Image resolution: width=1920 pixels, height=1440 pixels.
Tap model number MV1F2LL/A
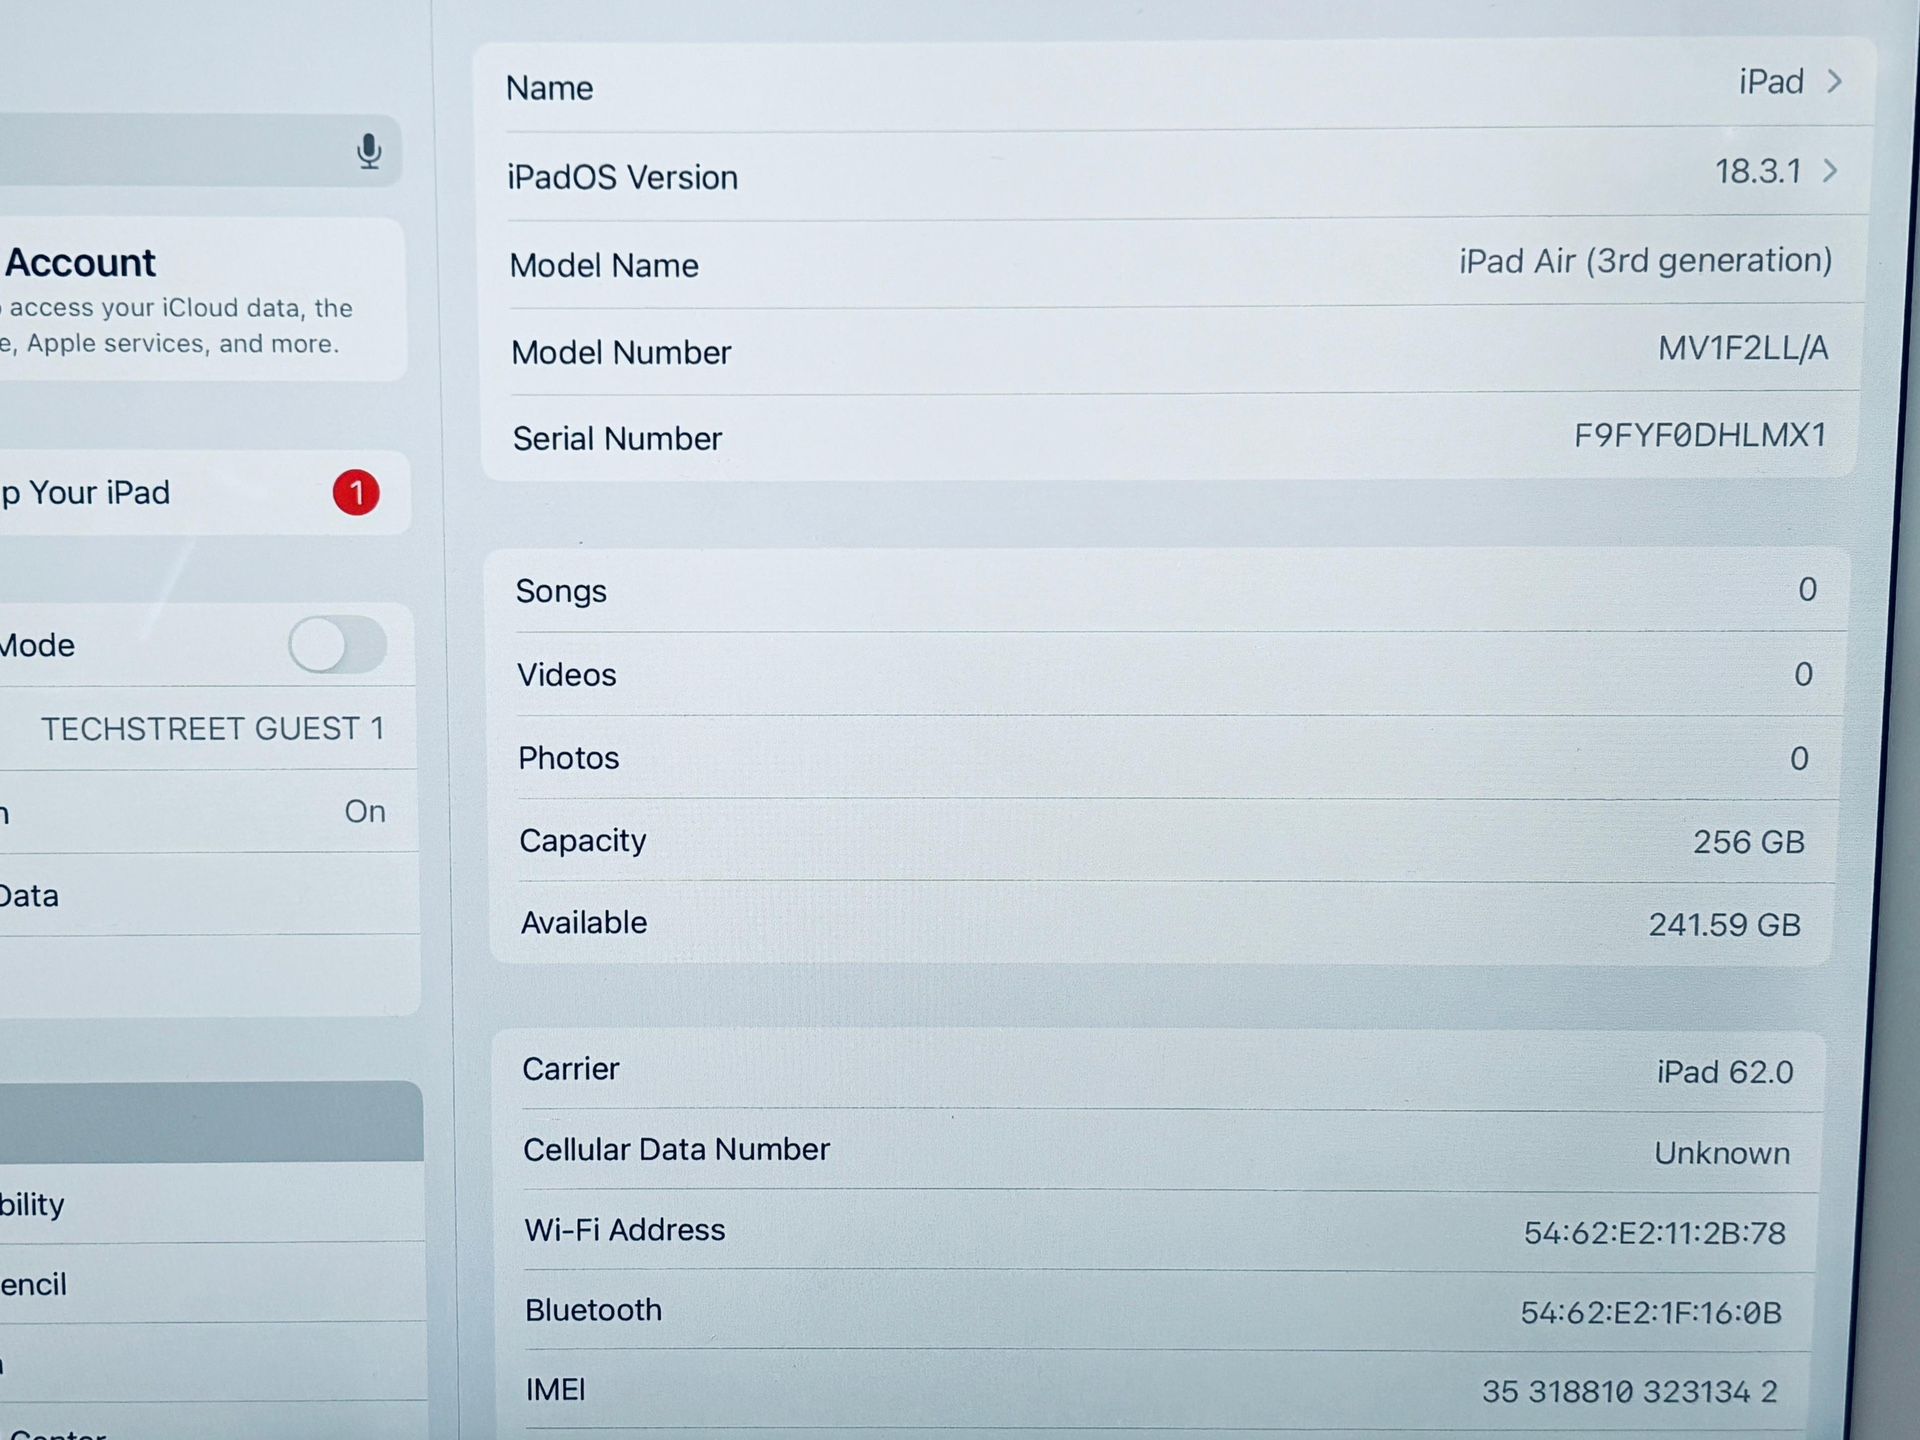tap(1743, 348)
